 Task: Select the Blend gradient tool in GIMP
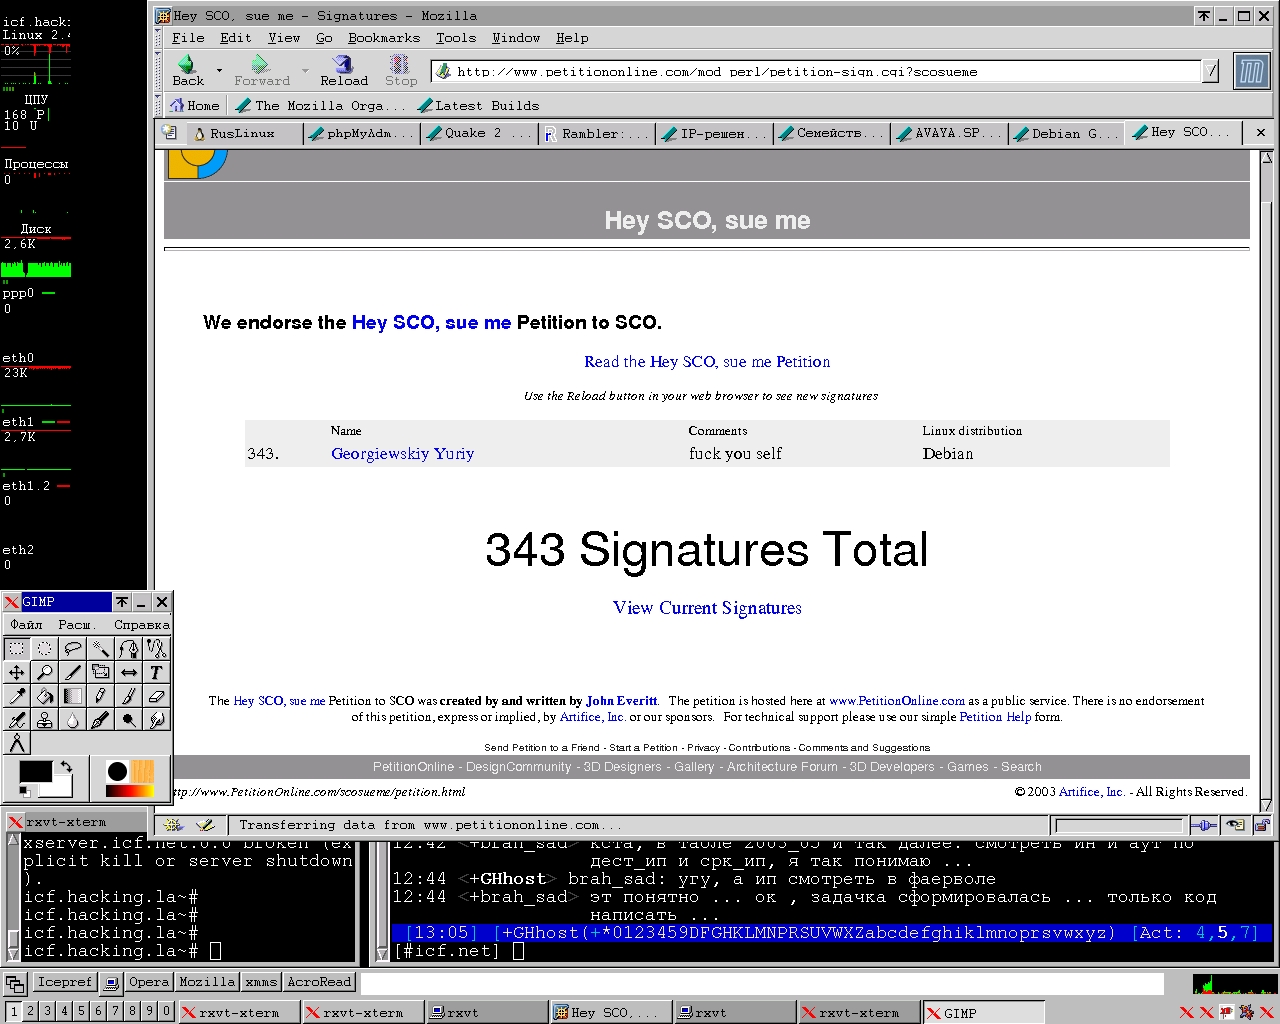[73, 696]
